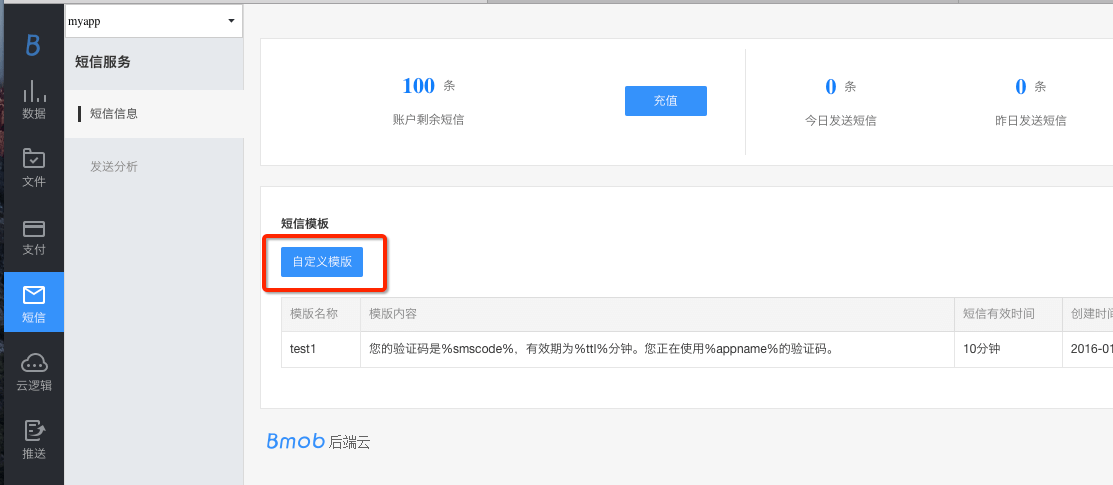
Task: Switch to 发送分析 menu item
Action: 114,166
